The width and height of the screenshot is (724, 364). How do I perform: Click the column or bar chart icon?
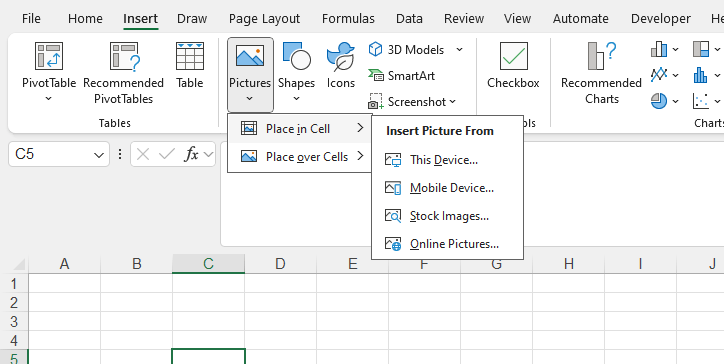pos(659,49)
